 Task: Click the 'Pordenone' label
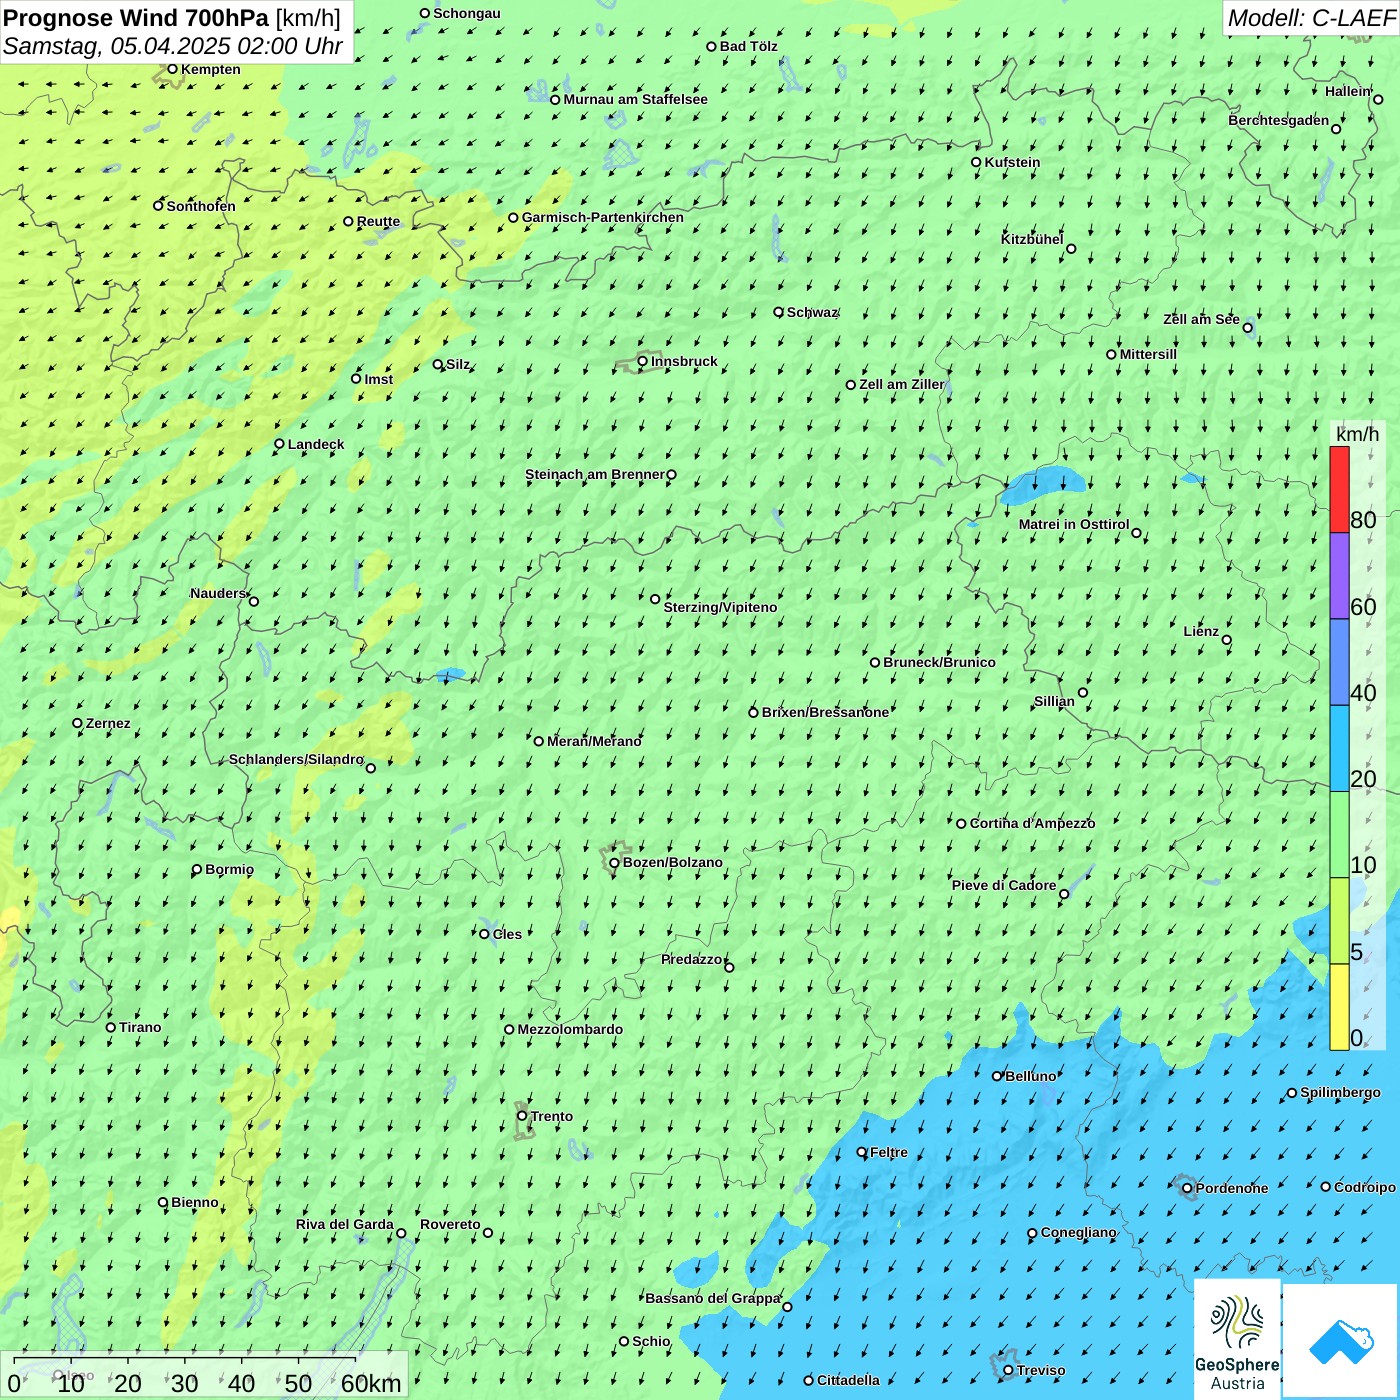point(1232,1188)
